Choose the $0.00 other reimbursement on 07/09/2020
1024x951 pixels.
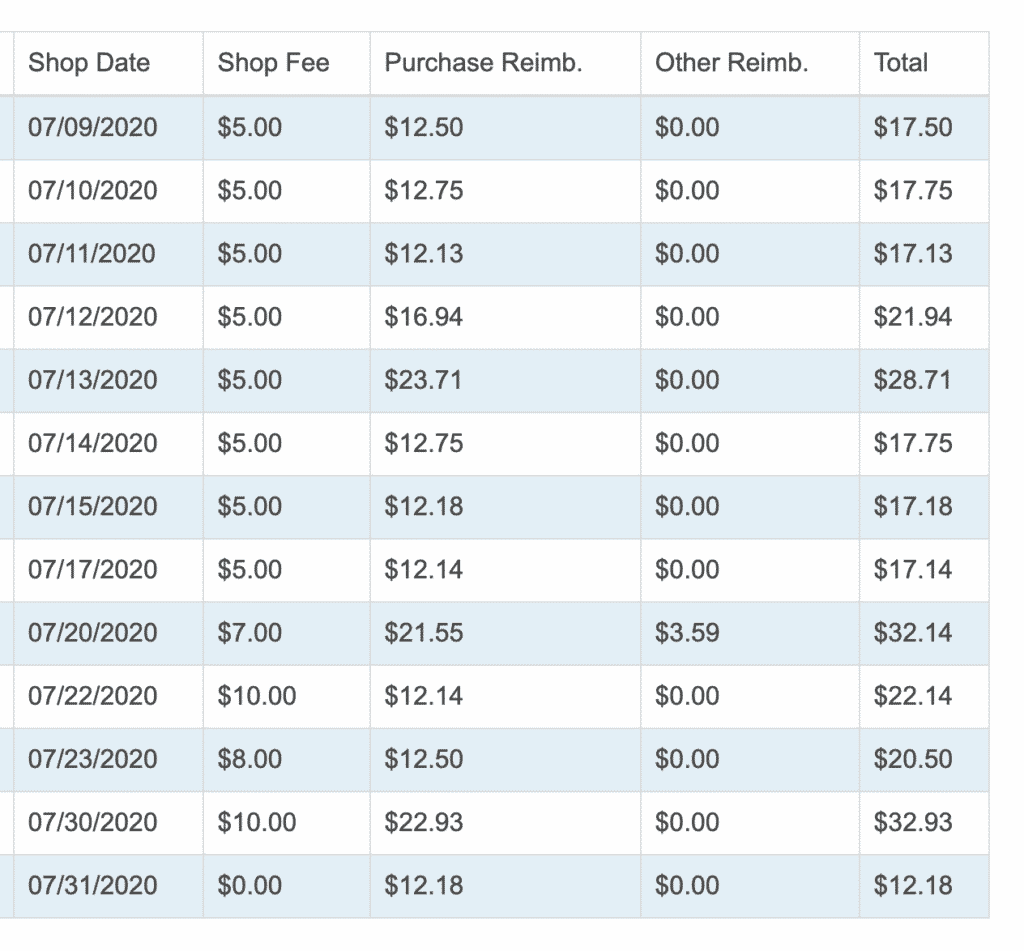tap(688, 127)
